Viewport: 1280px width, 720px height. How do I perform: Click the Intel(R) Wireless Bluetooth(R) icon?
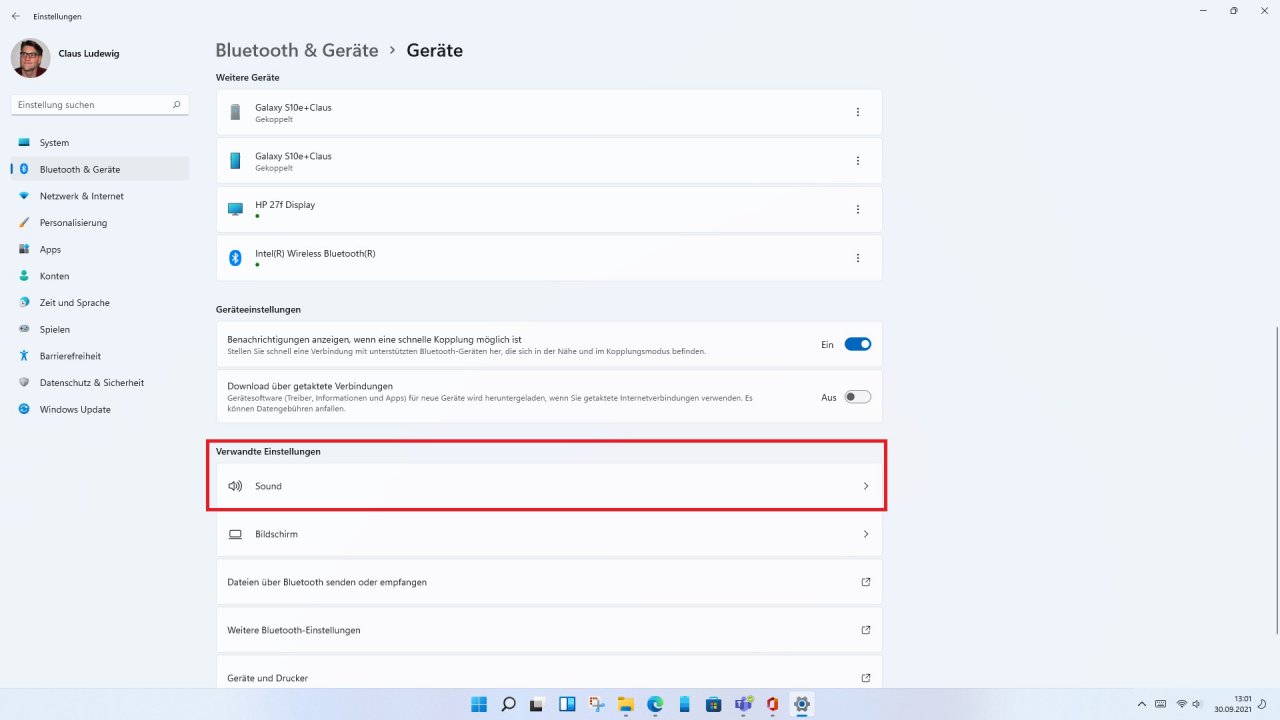click(235, 258)
